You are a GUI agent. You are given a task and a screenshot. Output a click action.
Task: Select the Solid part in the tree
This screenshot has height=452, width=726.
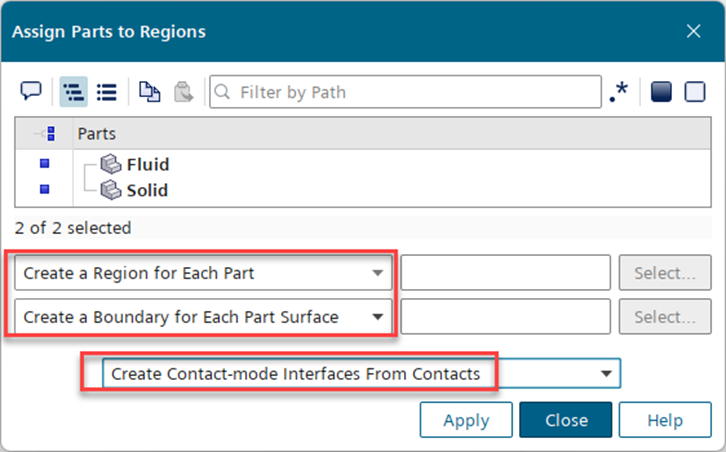coord(147,190)
